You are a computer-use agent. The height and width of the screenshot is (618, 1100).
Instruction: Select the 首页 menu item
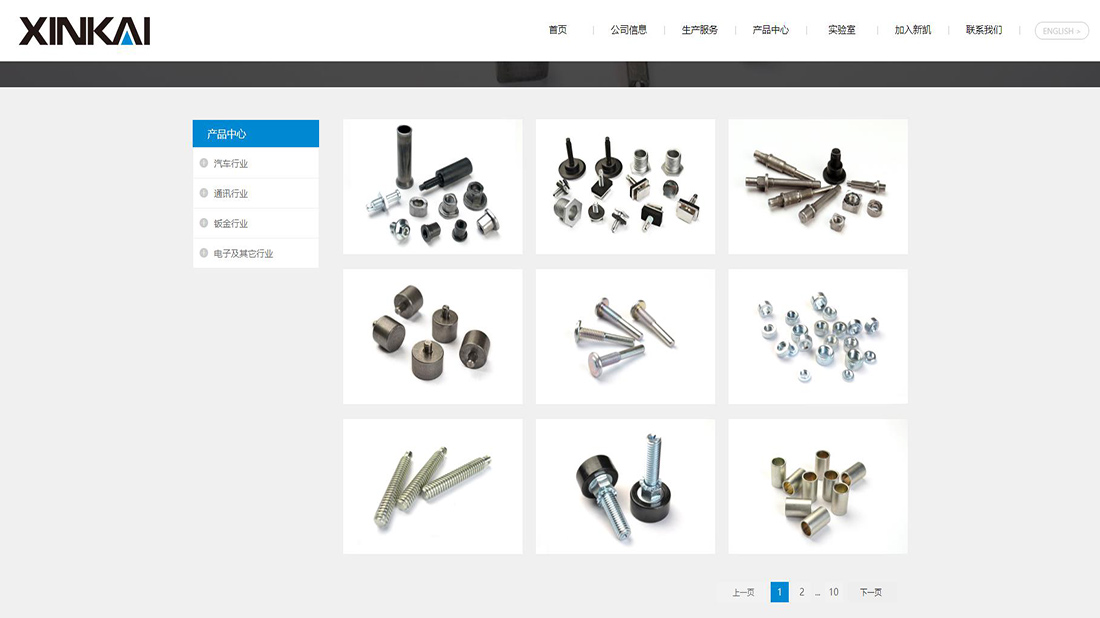click(557, 30)
